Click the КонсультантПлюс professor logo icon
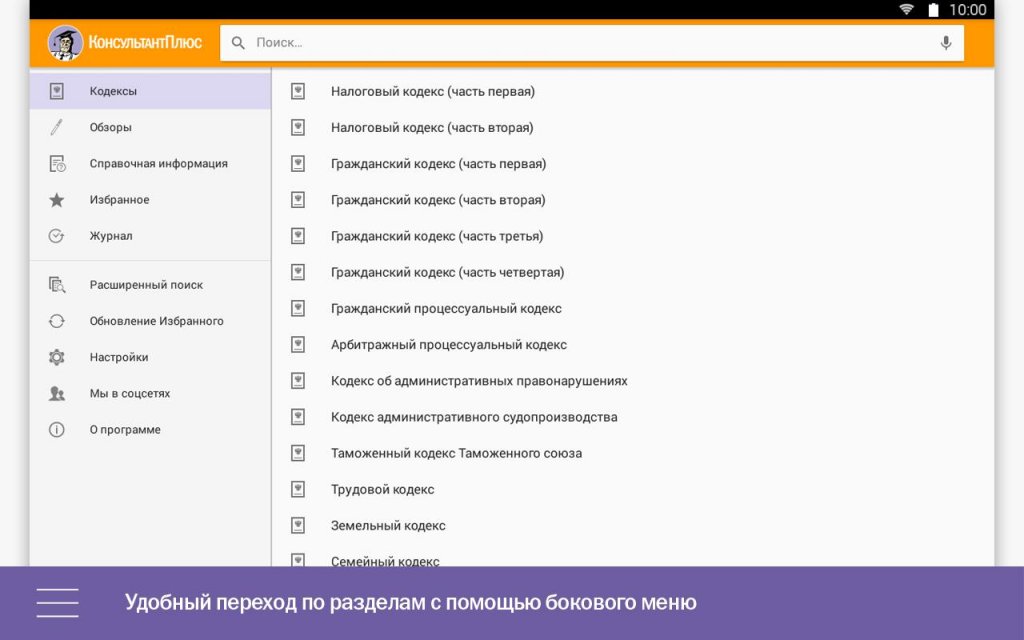The image size is (1024, 640). click(x=65, y=42)
